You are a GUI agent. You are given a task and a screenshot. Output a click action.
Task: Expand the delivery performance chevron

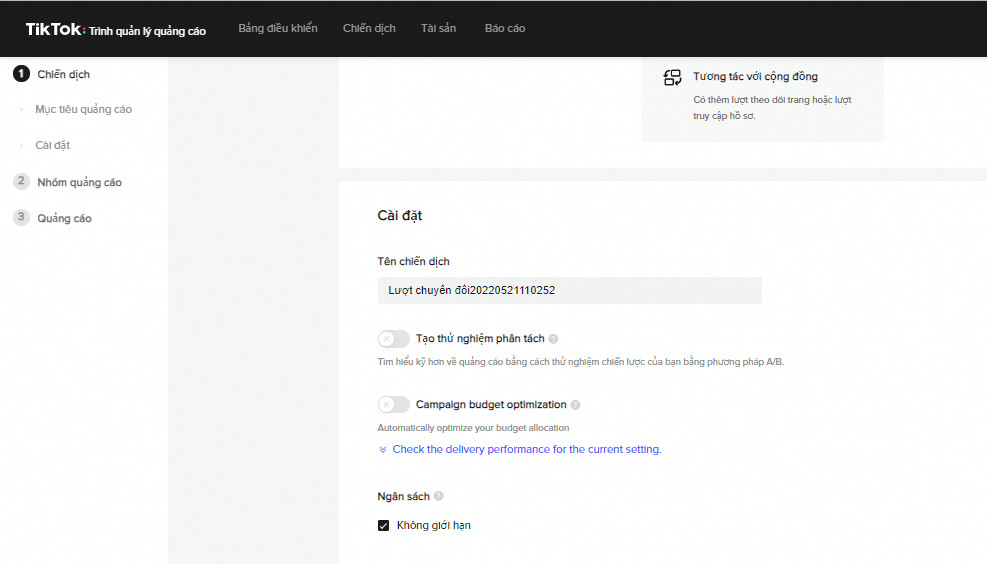(x=383, y=450)
